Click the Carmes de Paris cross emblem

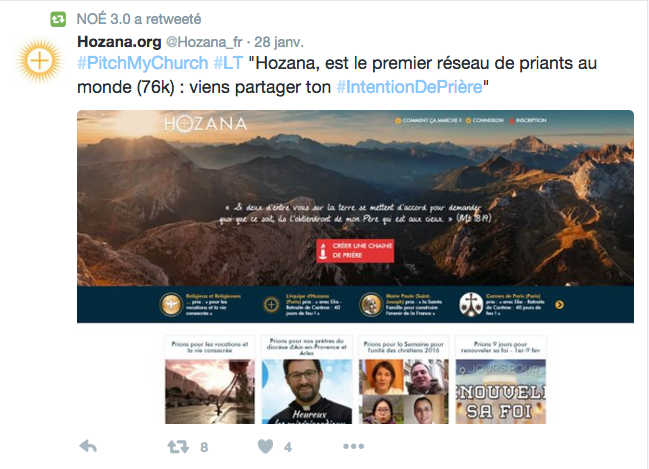coord(471,305)
